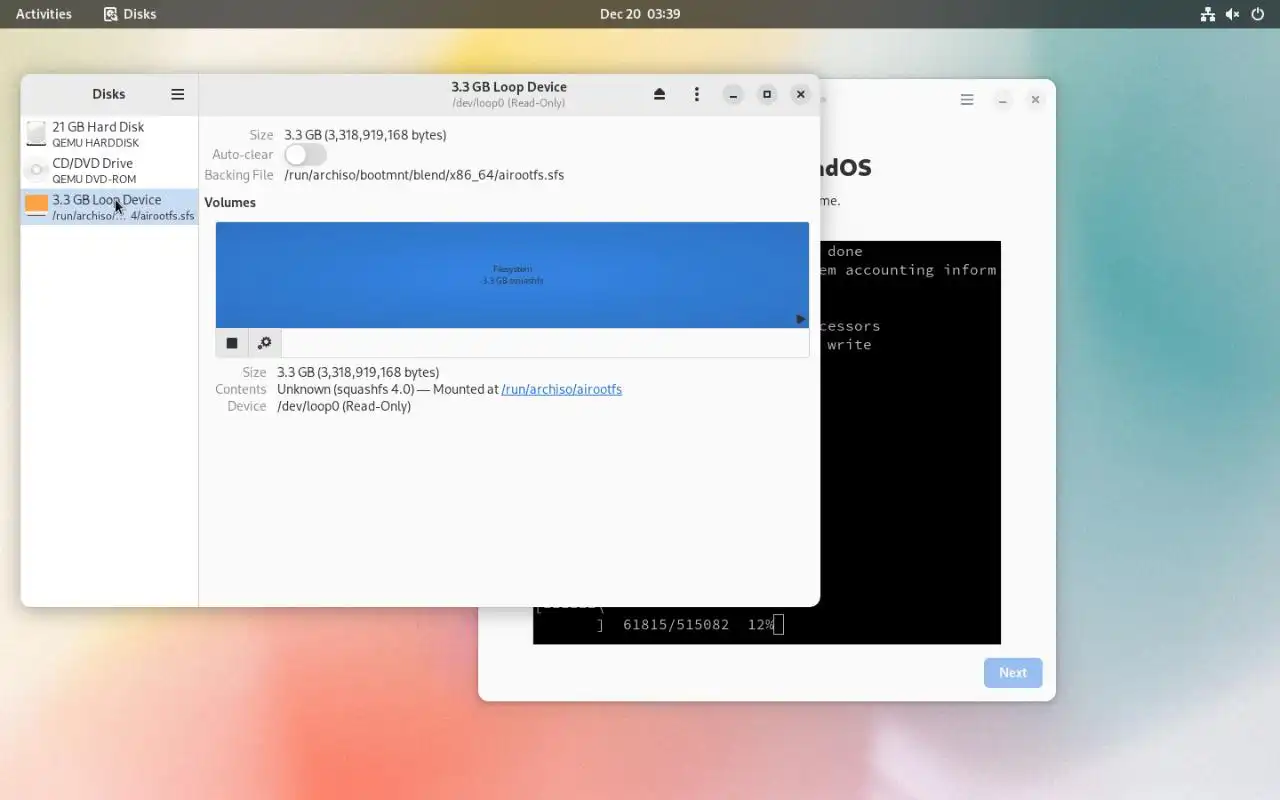The width and height of the screenshot is (1280, 800).
Task: Select the 3.3 GB Loop Device entry
Action: 109,207
